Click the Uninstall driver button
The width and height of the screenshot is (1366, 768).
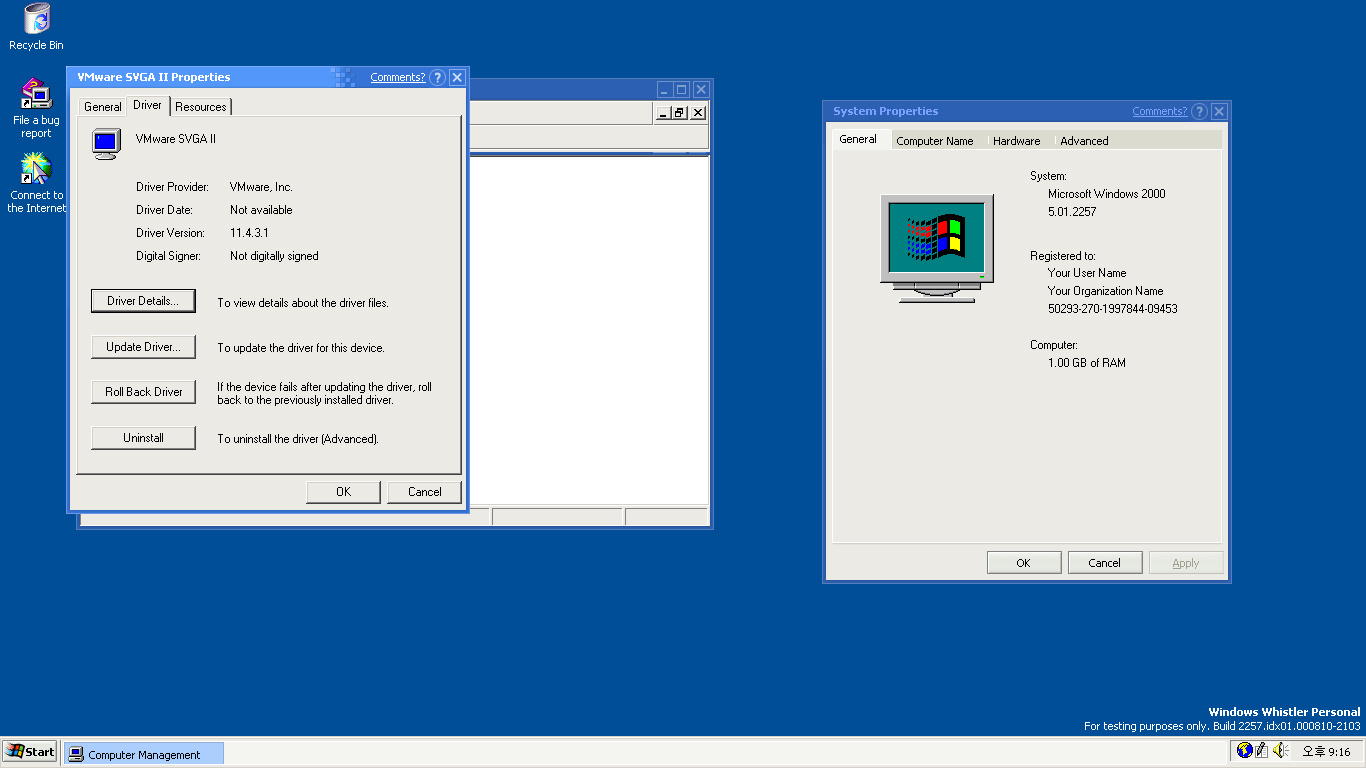pyautogui.click(x=143, y=438)
